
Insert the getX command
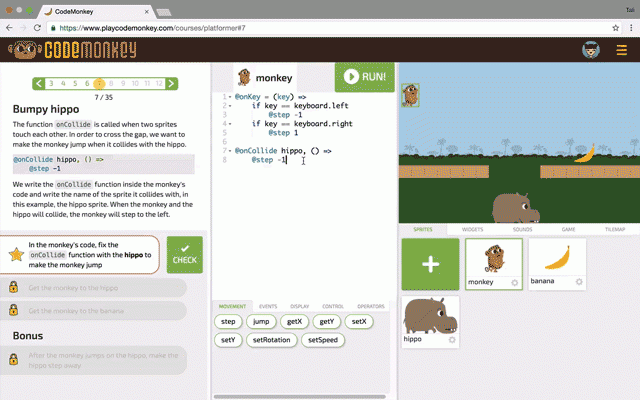coord(294,322)
